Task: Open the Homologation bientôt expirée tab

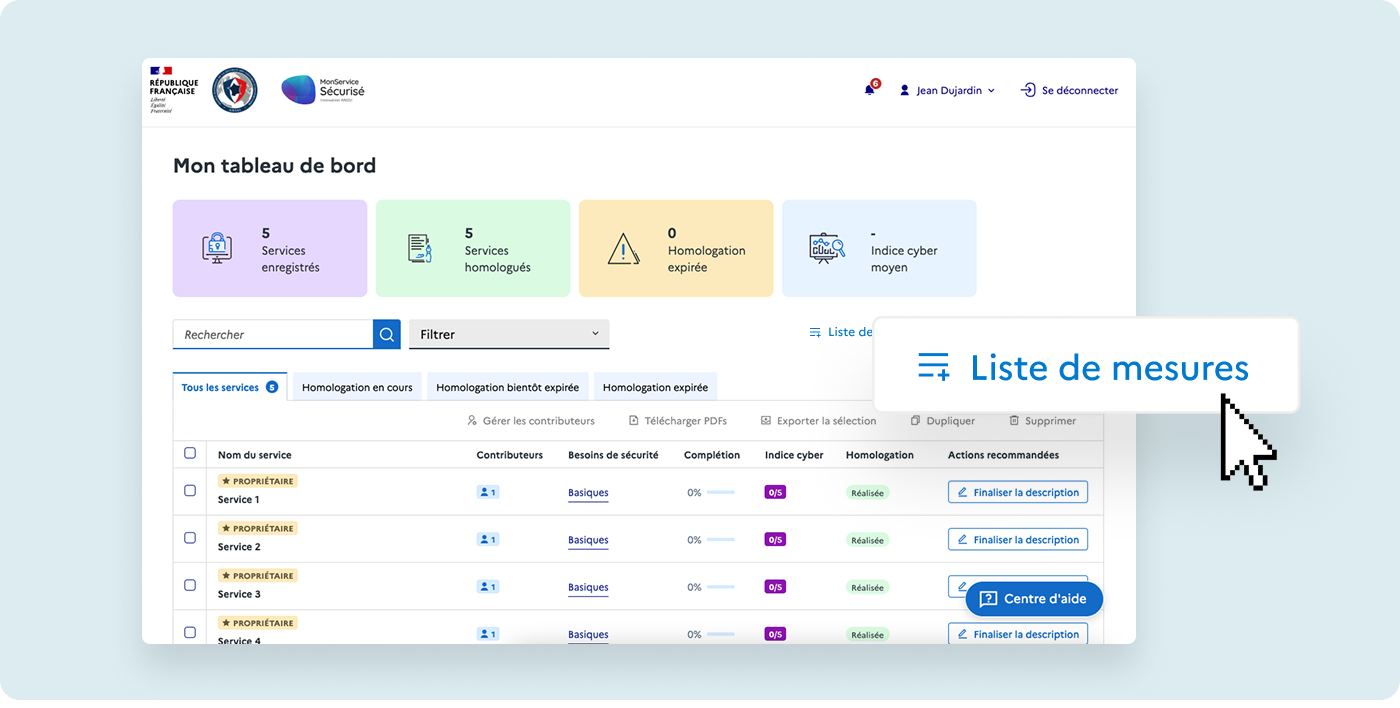Action: [x=507, y=387]
